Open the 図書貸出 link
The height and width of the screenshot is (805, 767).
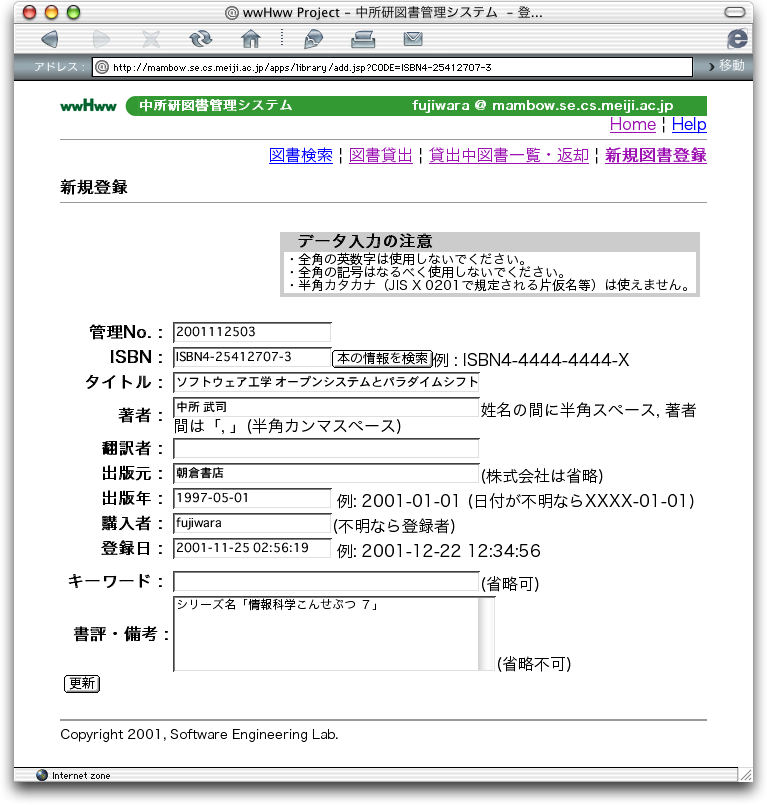click(380, 156)
